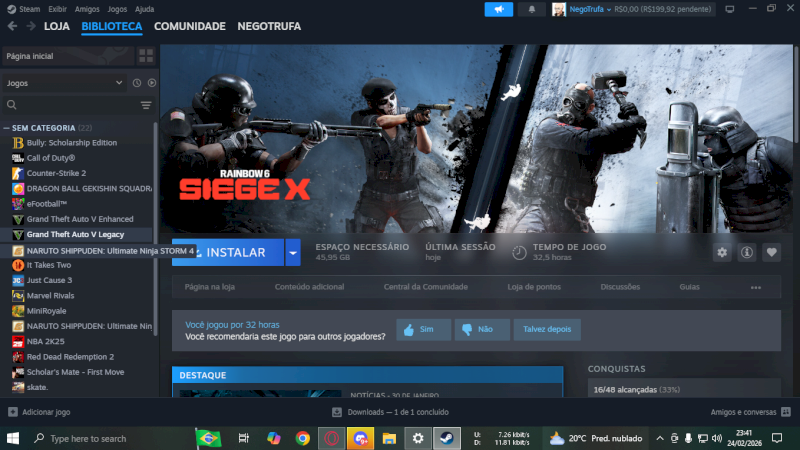This screenshot has height=450, width=800.
Task: Switch to Big Picture mode icon
Action: point(730,9)
